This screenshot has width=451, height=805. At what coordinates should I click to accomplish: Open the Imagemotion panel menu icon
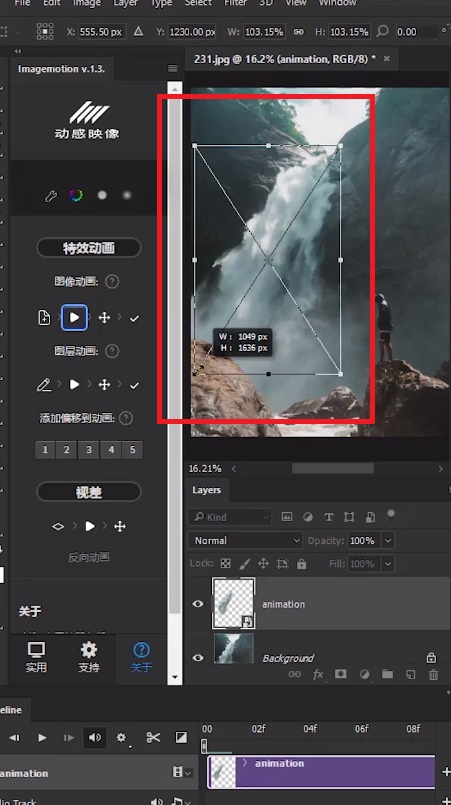[x=173, y=68]
